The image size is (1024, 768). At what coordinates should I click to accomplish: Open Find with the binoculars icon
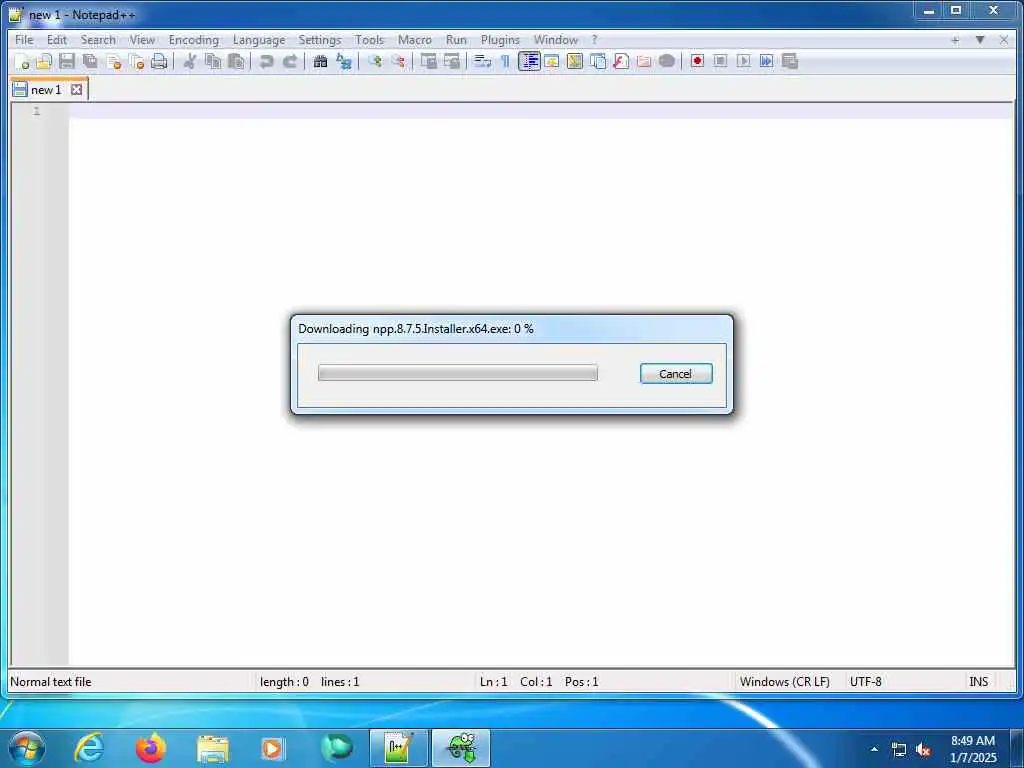[x=320, y=61]
